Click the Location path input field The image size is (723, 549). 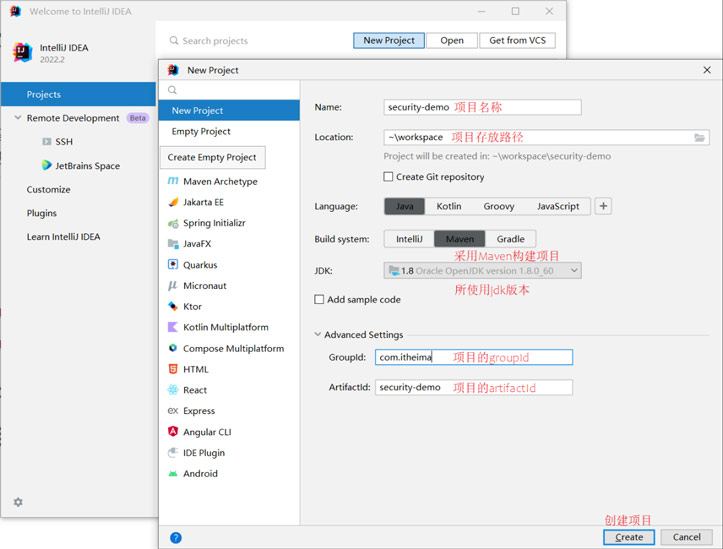coord(546,137)
